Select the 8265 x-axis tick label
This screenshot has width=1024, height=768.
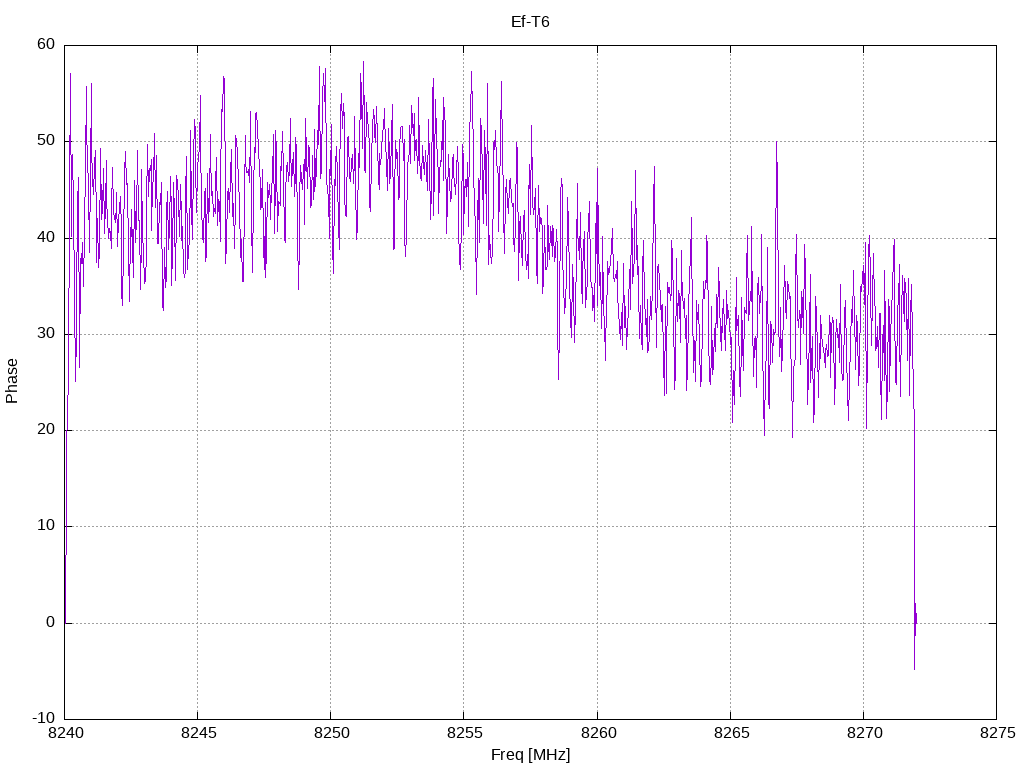pos(730,735)
